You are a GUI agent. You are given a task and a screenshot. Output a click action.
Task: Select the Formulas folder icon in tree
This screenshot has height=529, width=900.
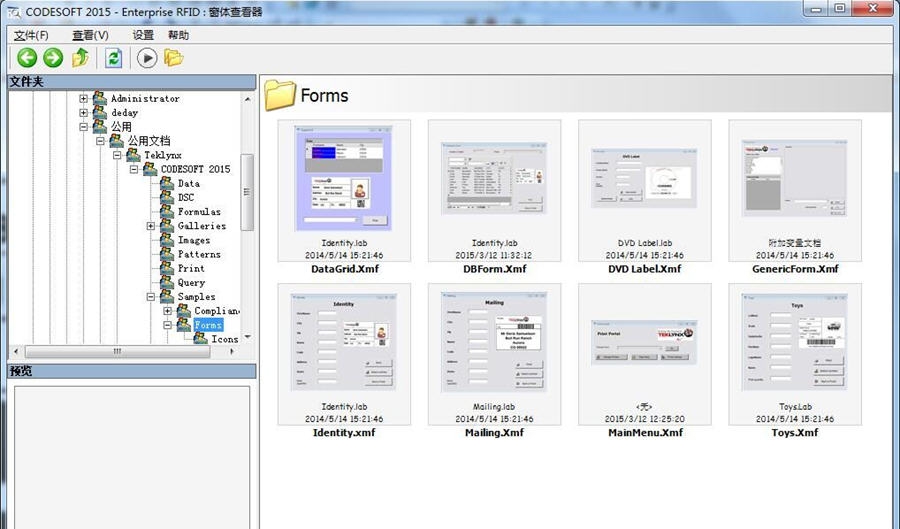pyautogui.click(x=166, y=212)
